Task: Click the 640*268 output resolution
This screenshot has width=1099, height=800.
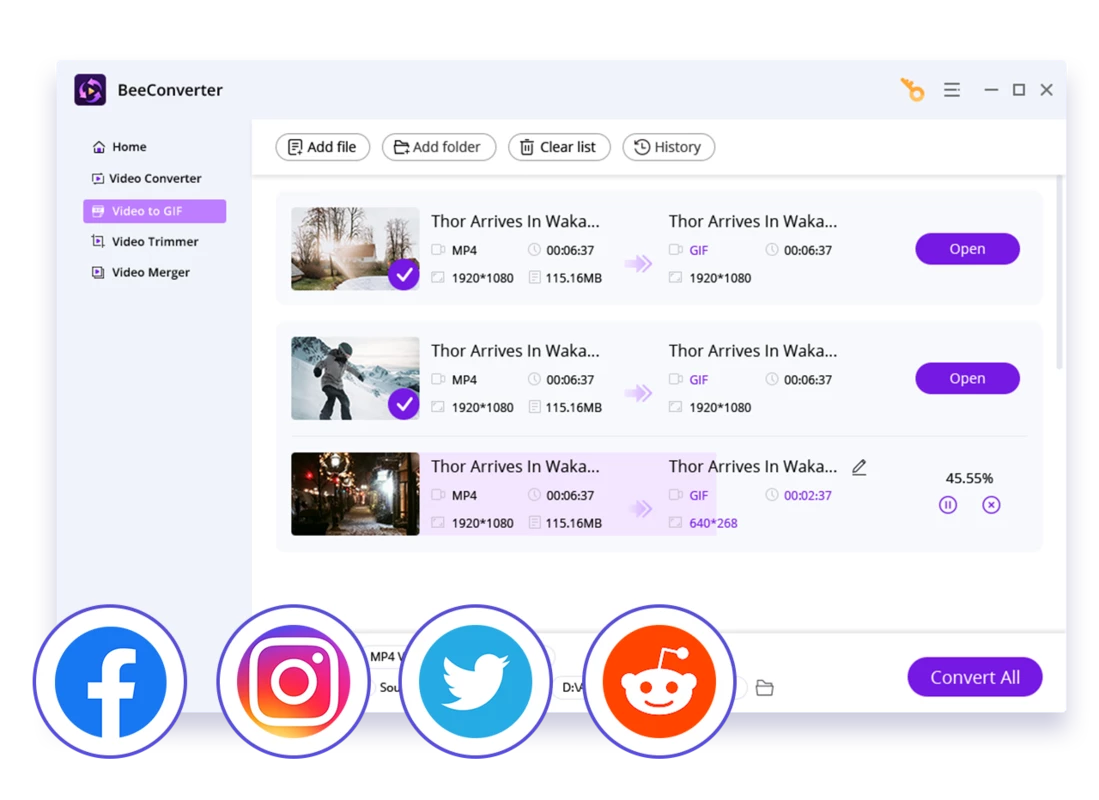Action: [713, 523]
